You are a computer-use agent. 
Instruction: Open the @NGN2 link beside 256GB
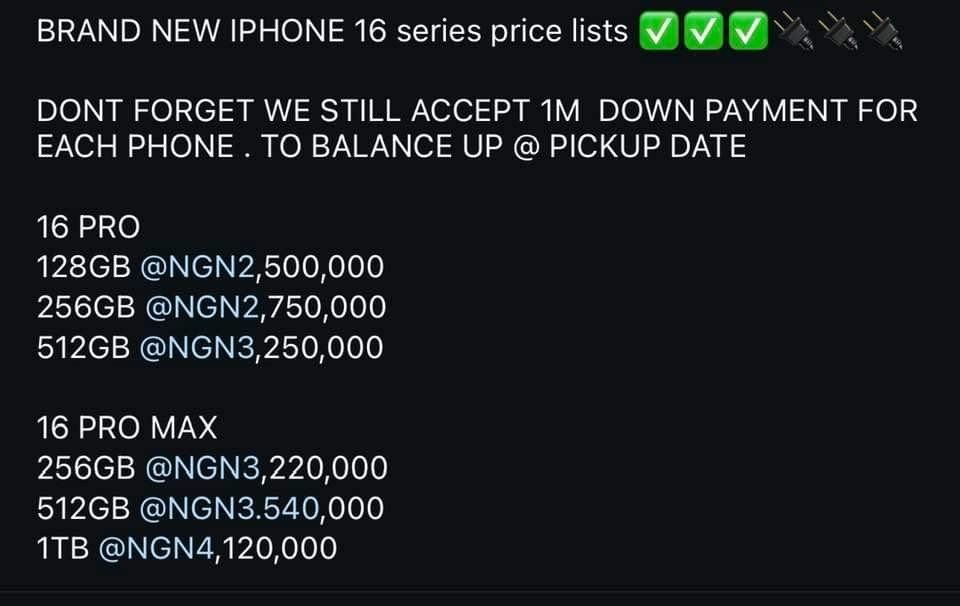(203, 307)
